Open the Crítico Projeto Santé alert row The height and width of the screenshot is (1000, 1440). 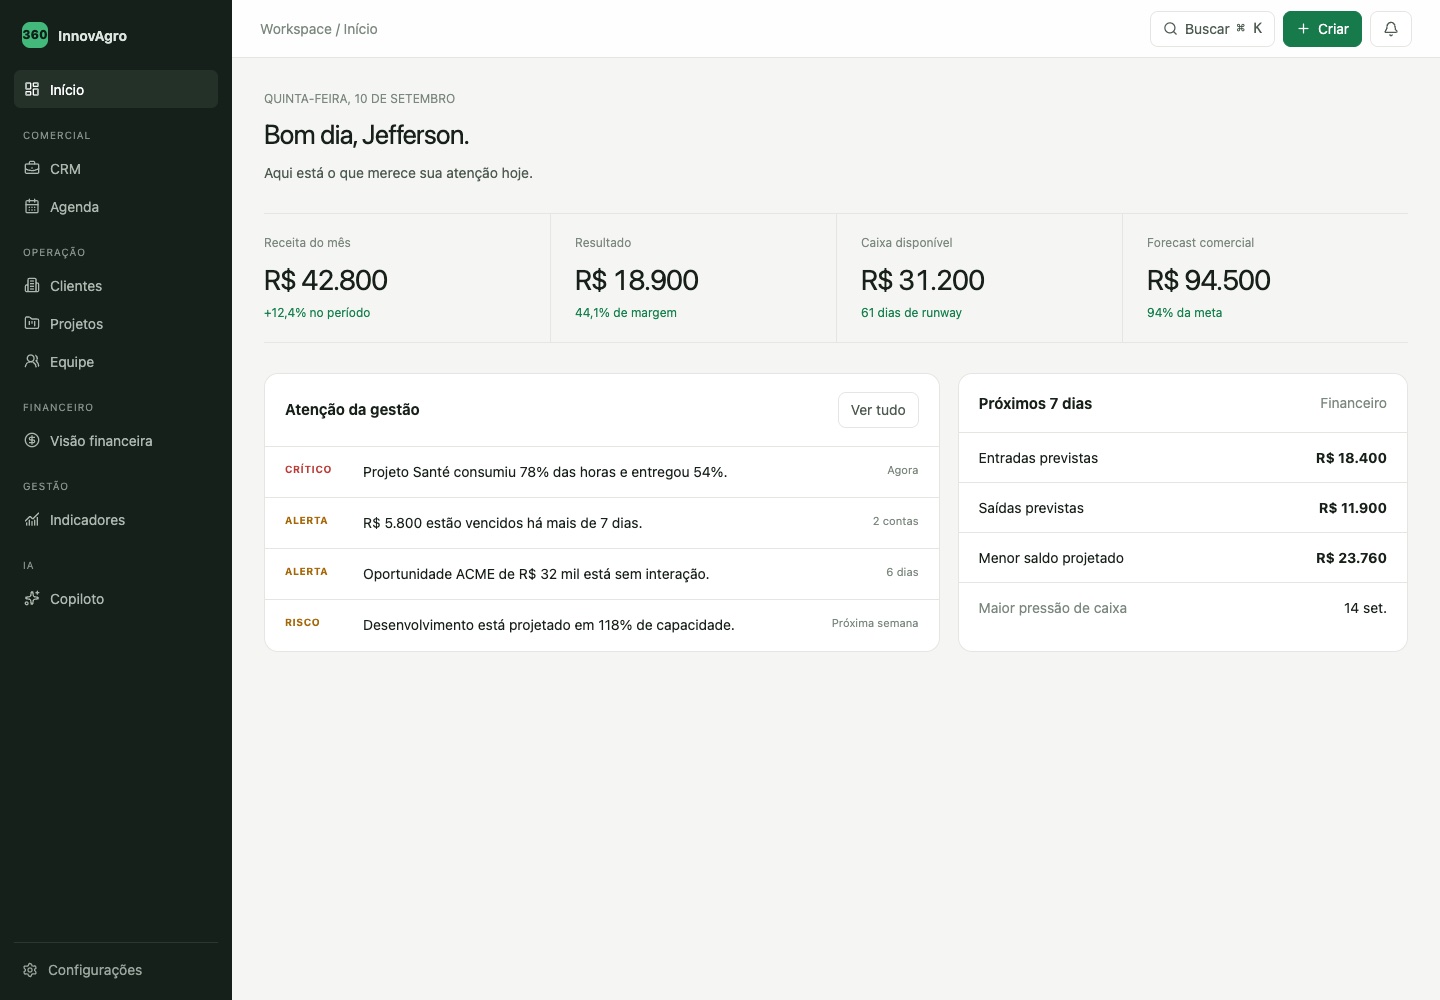(602, 472)
